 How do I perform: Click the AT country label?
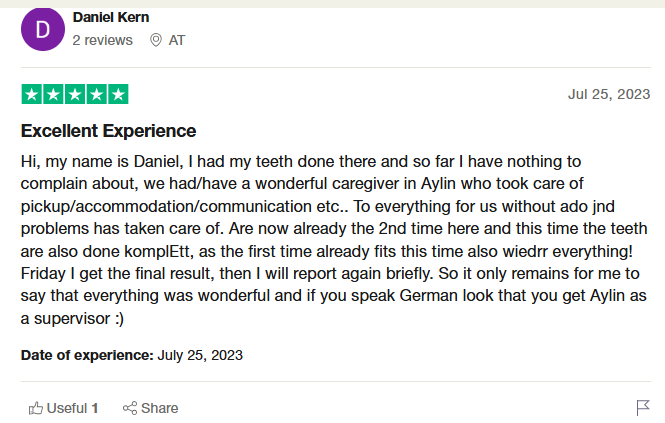177,40
